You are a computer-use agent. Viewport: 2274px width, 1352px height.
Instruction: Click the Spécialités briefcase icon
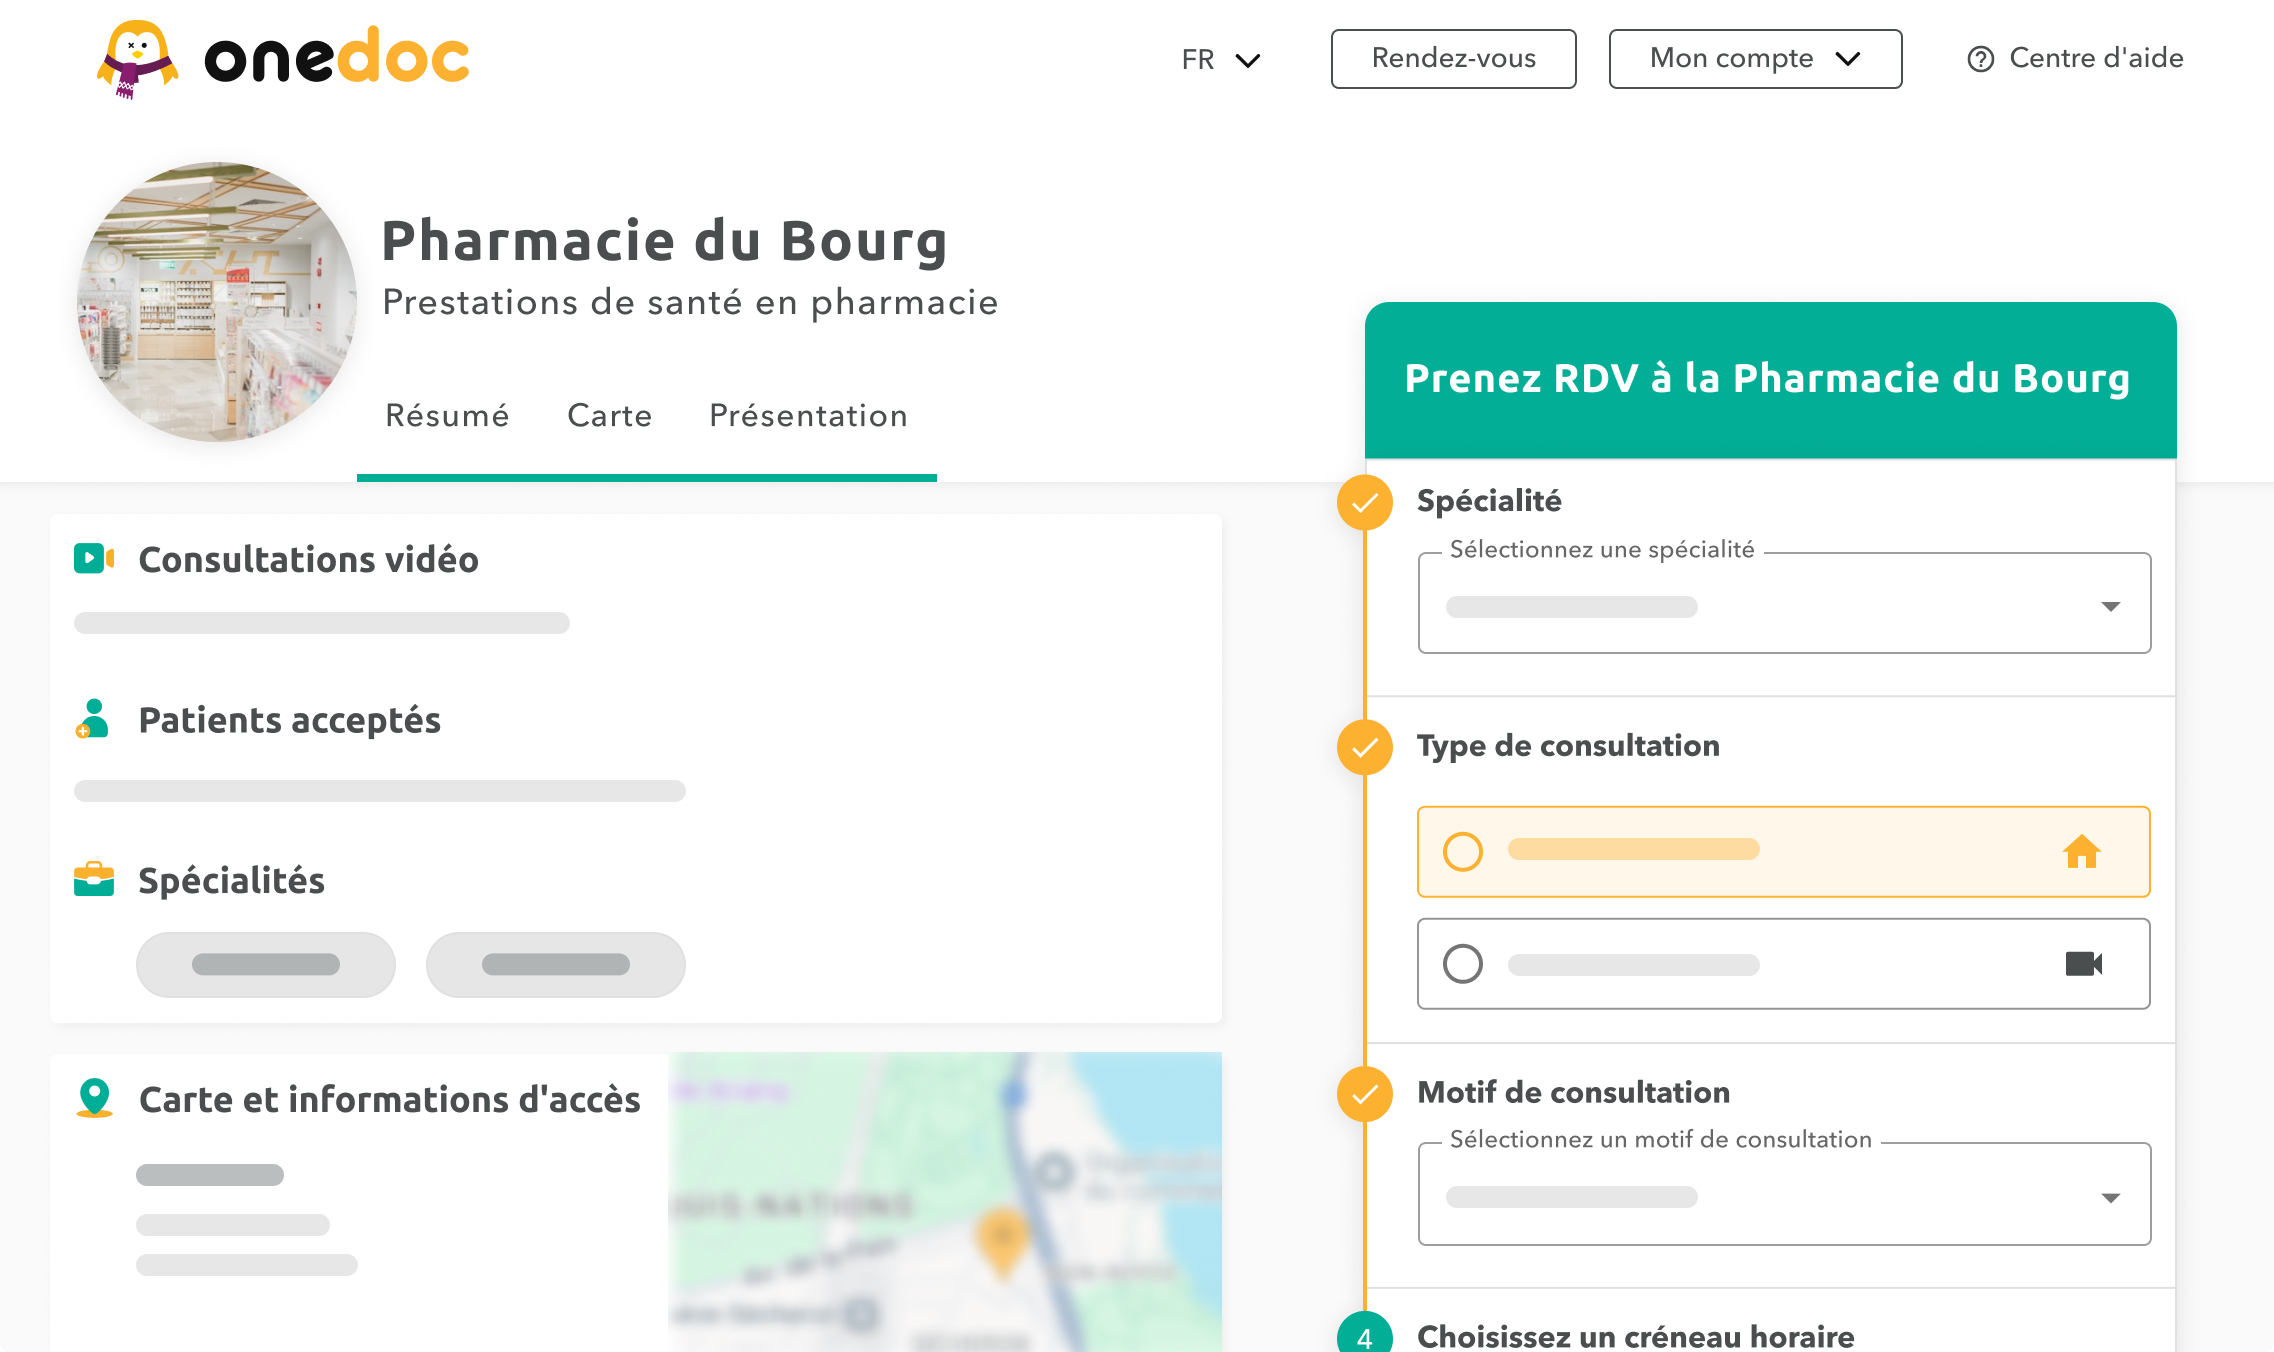(94, 879)
